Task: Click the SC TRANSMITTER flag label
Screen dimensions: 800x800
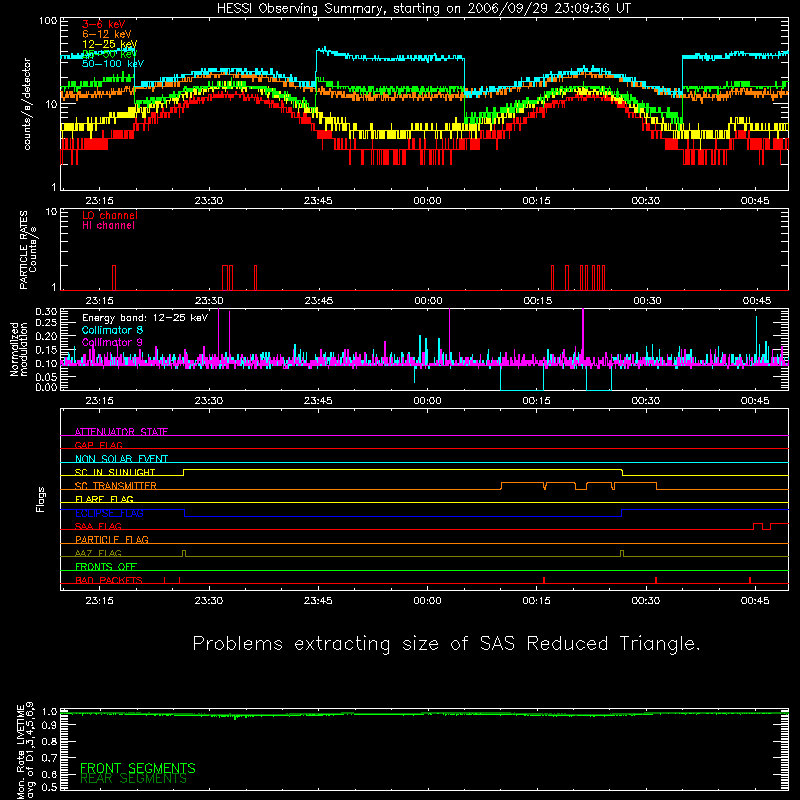Action: coord(115,486)
